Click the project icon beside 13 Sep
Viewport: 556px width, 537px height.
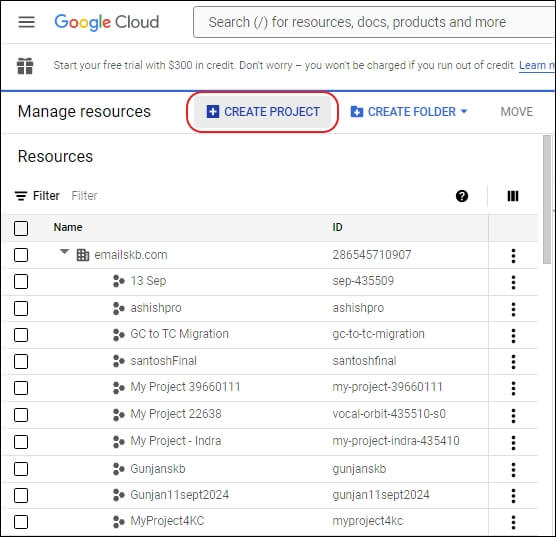coord(118,281)
